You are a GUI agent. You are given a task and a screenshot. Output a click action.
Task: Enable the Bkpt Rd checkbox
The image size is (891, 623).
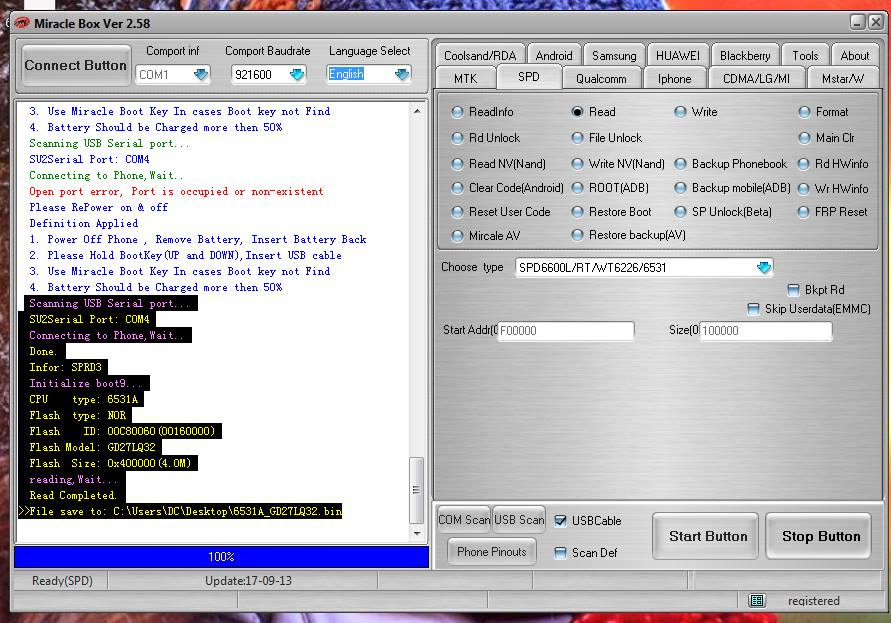793,290
